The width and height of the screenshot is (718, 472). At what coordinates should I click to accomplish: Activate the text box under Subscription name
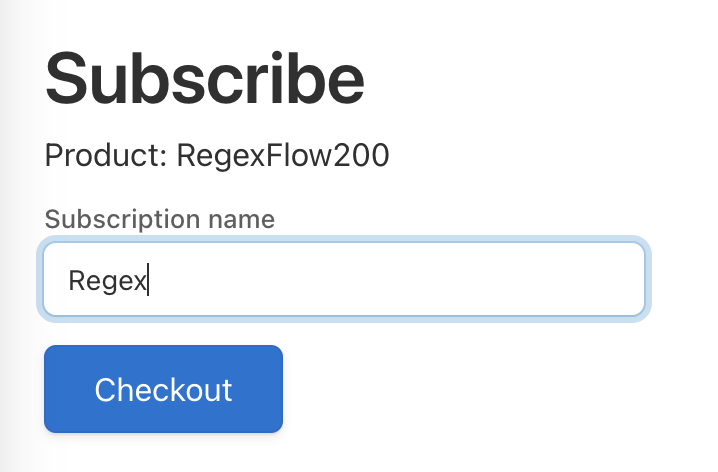click(x=344, y=279)
